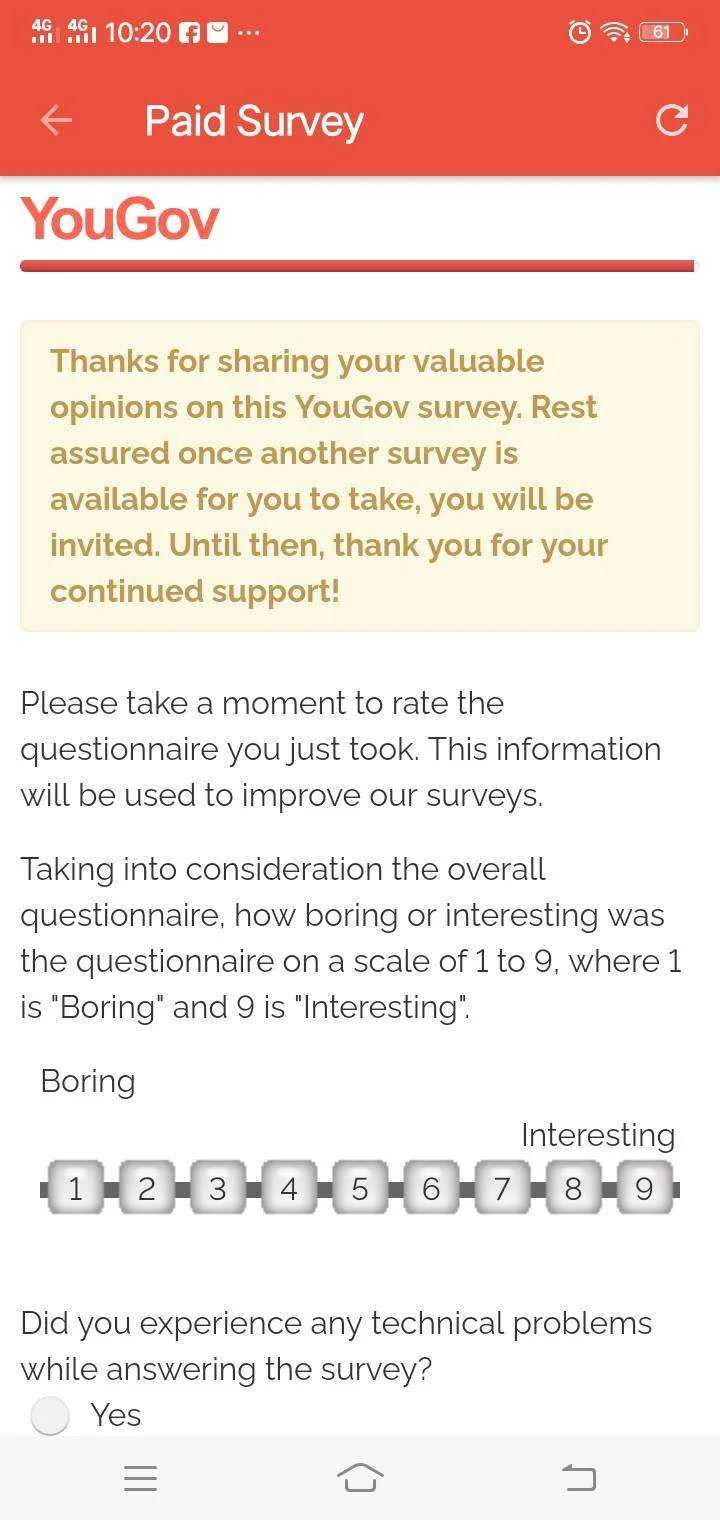This screenshot has height=1520, width=720.
Task: Rate the questionnaire 1 for Boring
Action: coord(75,1188)
